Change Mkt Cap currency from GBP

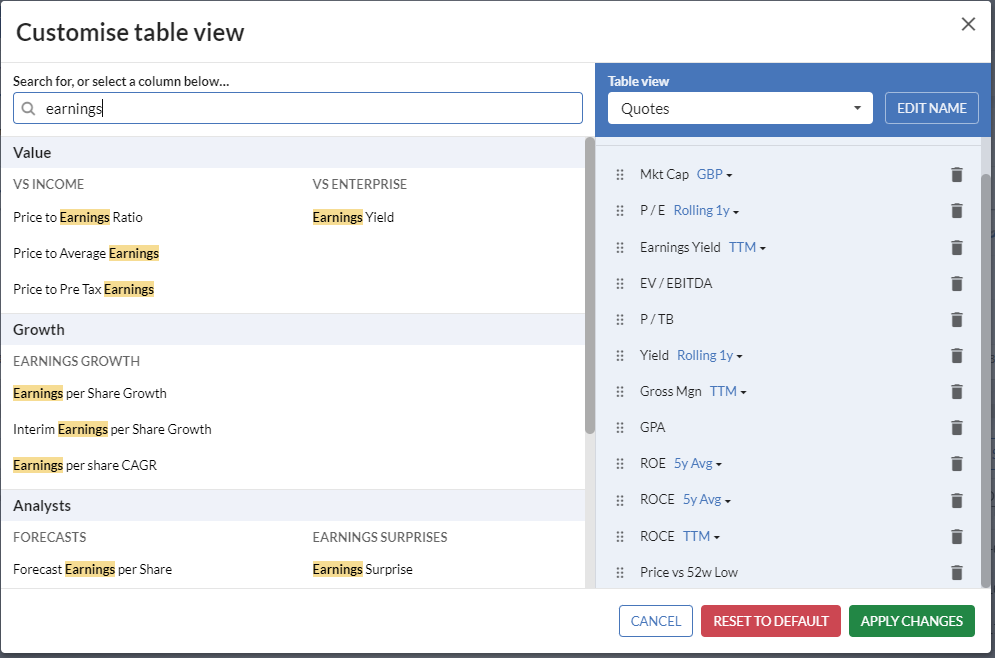[x=715, y=174]
